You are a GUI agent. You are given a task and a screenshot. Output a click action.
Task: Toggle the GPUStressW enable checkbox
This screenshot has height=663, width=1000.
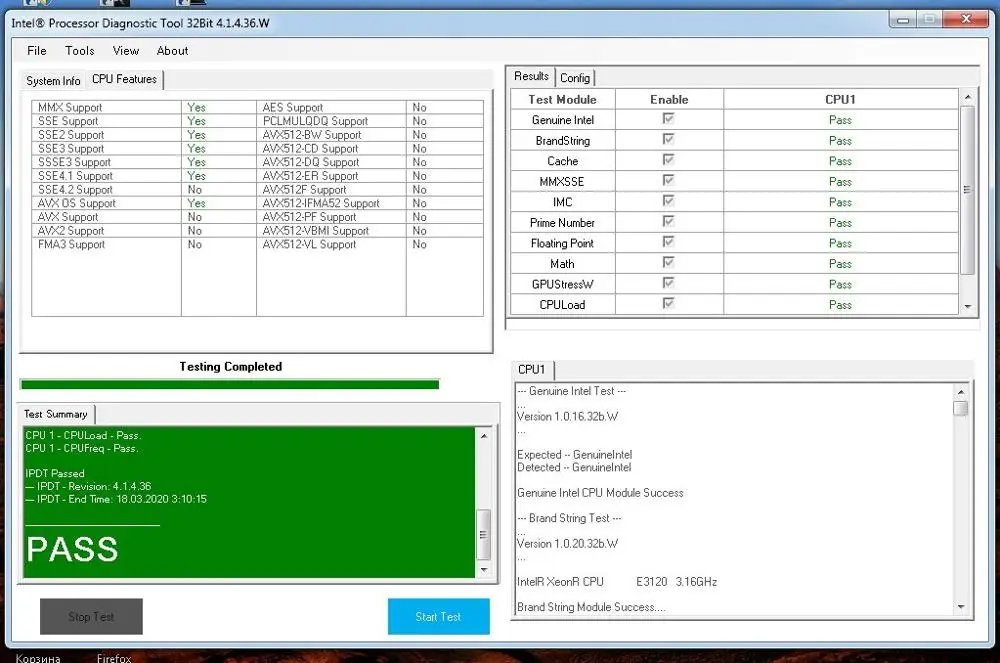tap(668, 282)
